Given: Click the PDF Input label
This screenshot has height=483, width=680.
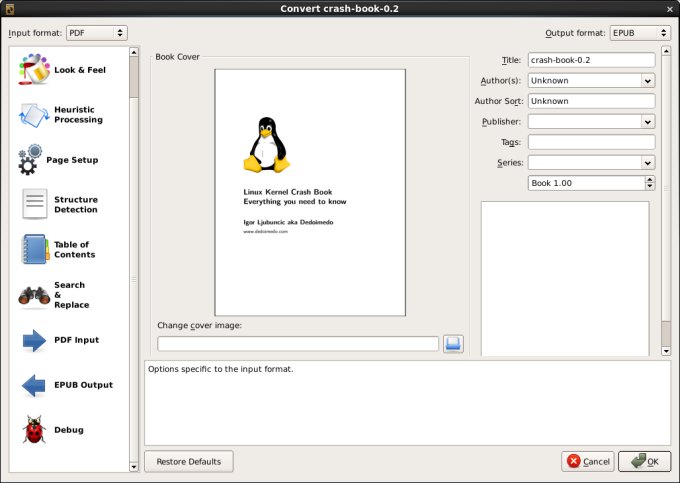Looking at the screenshot, I should click(x=76, y=340).
